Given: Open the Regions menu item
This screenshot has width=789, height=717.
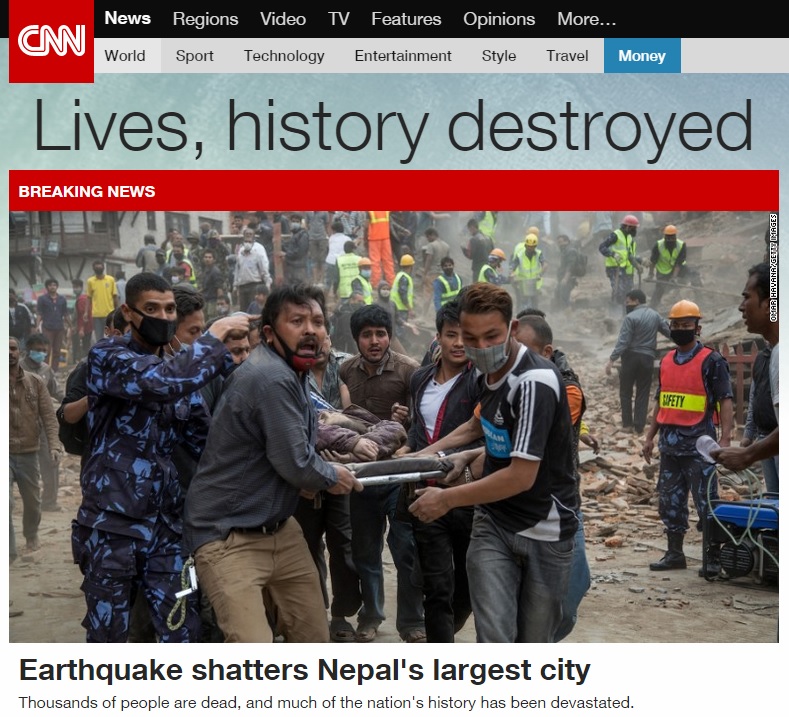Looking at the screenshot, I should 205,19.
